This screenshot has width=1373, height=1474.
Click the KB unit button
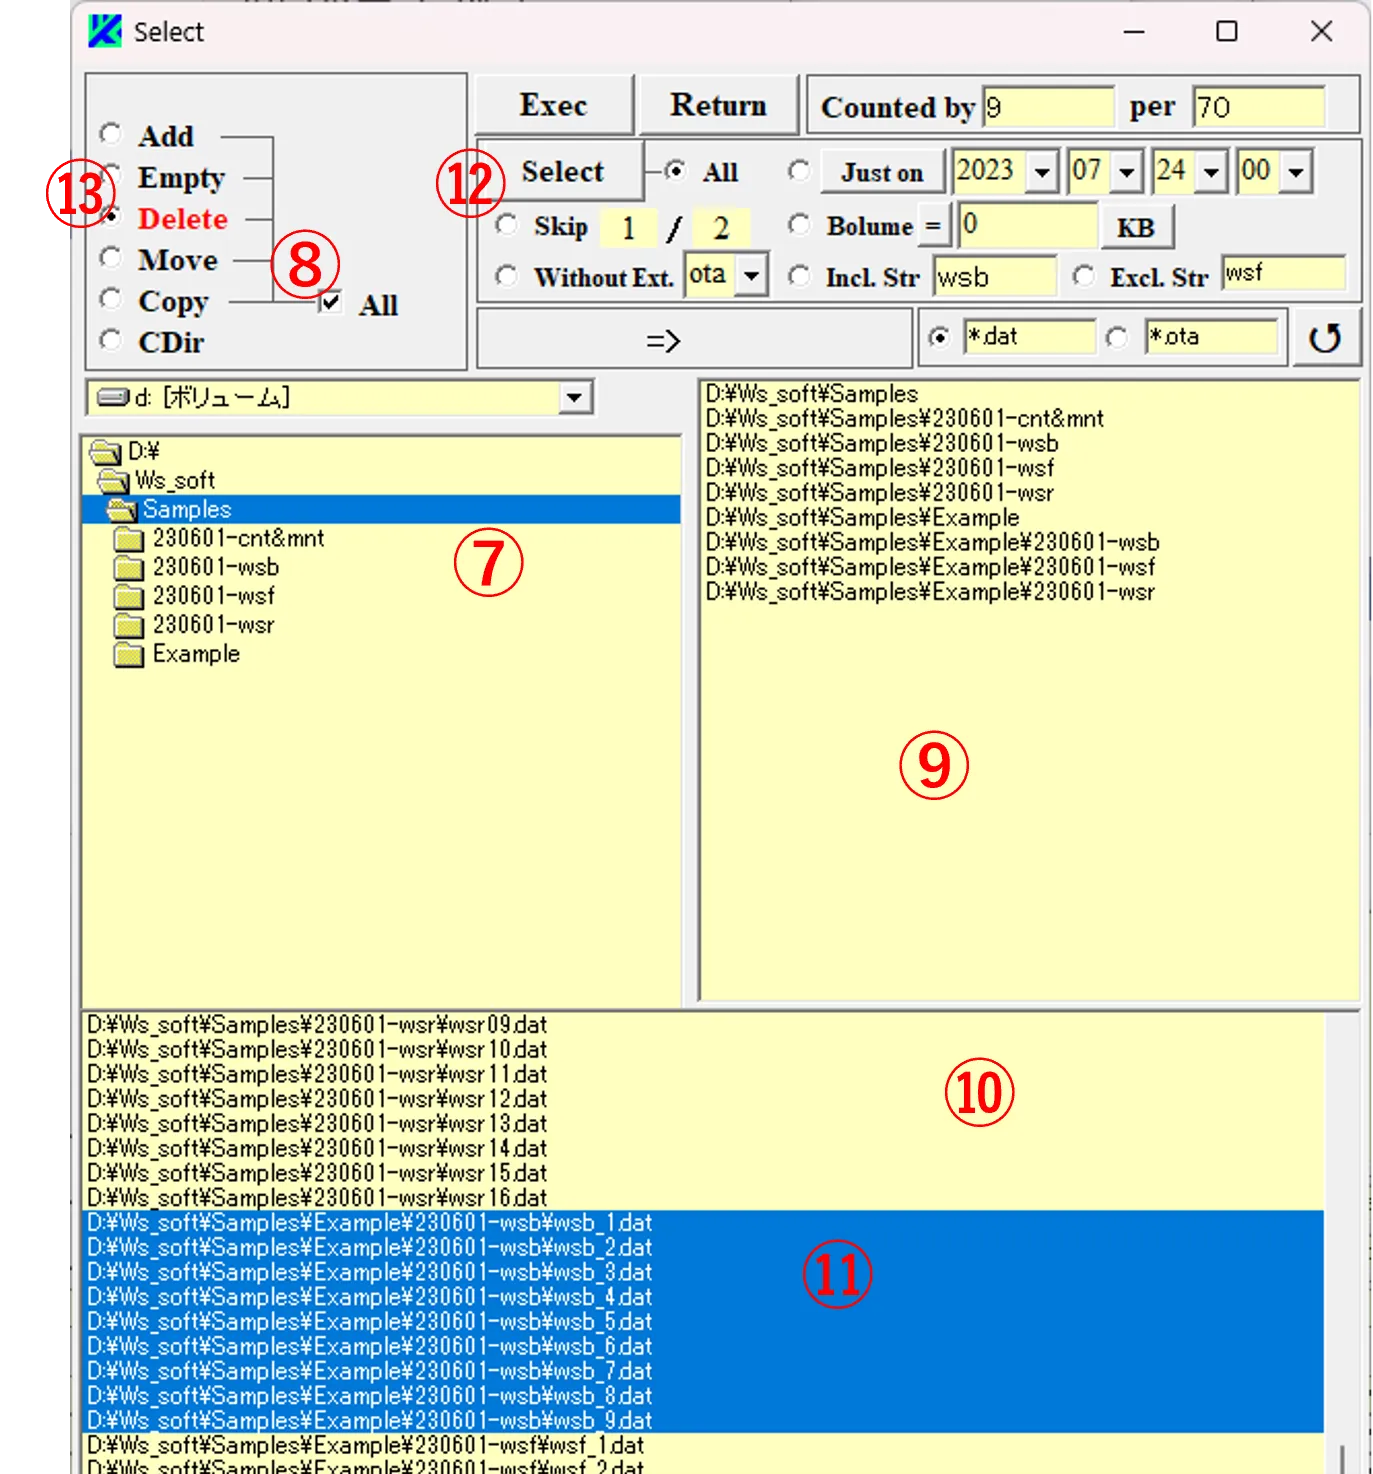[1136, 227]
